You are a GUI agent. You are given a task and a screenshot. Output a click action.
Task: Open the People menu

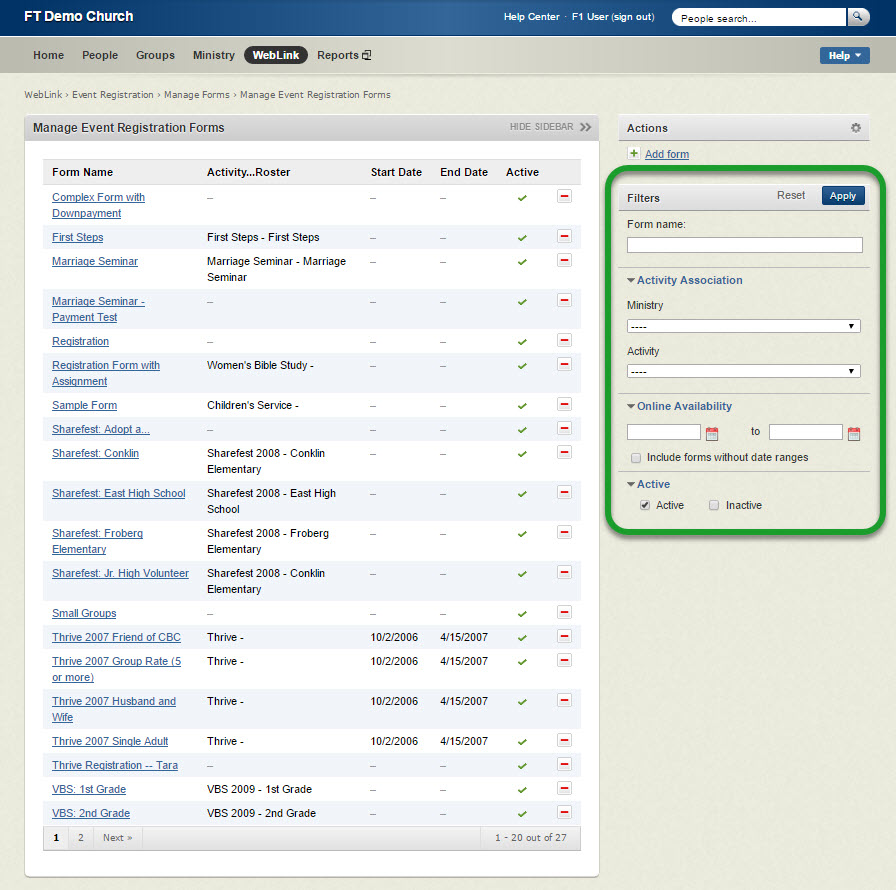tap(100, 56)
